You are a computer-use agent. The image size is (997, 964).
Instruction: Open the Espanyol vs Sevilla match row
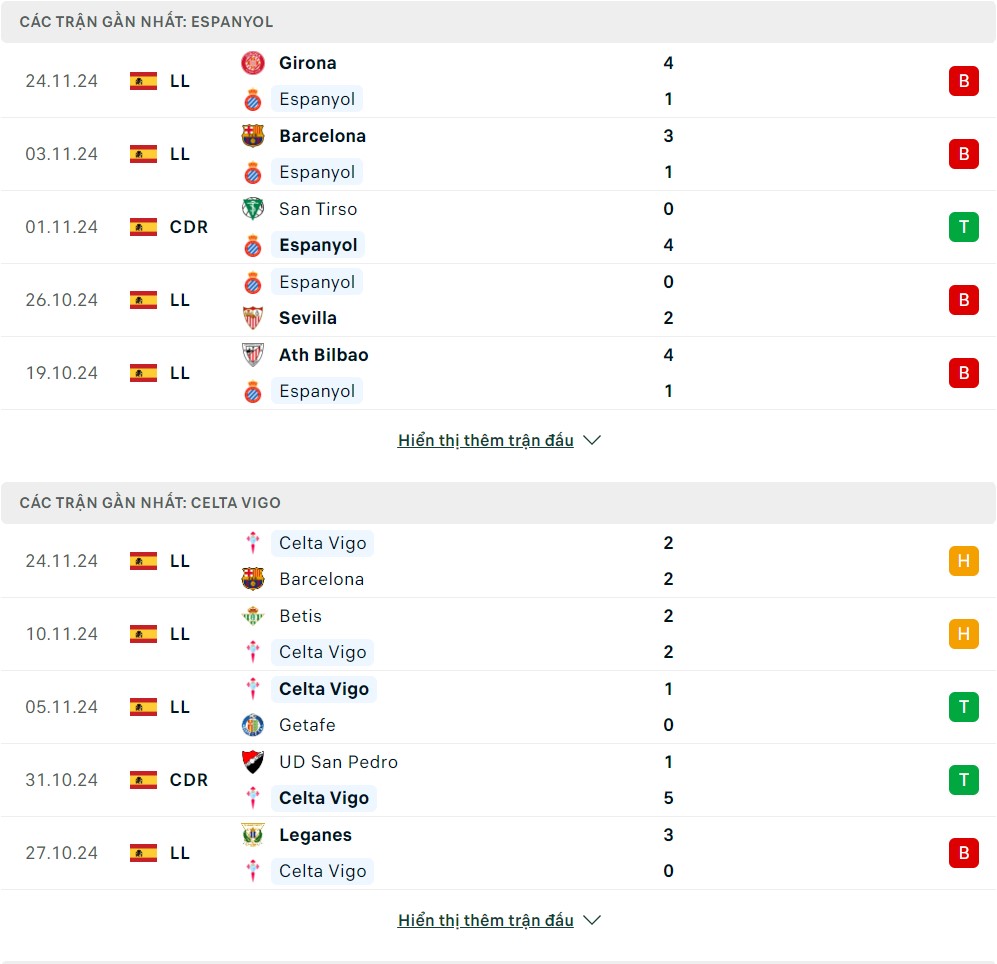500,300
